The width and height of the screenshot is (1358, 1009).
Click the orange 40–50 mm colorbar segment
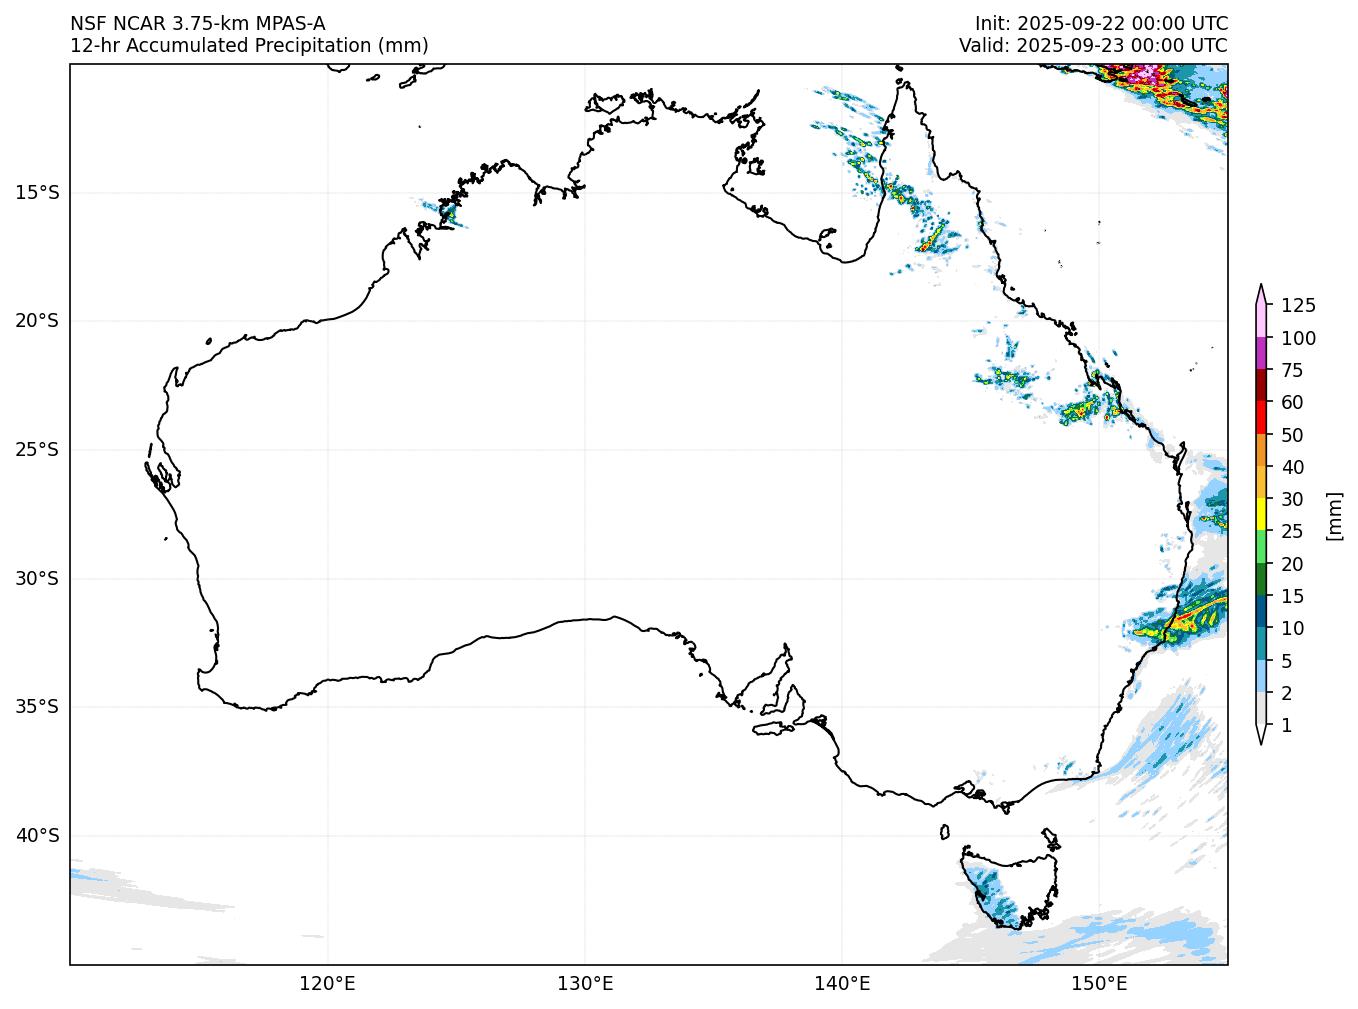1261,451
